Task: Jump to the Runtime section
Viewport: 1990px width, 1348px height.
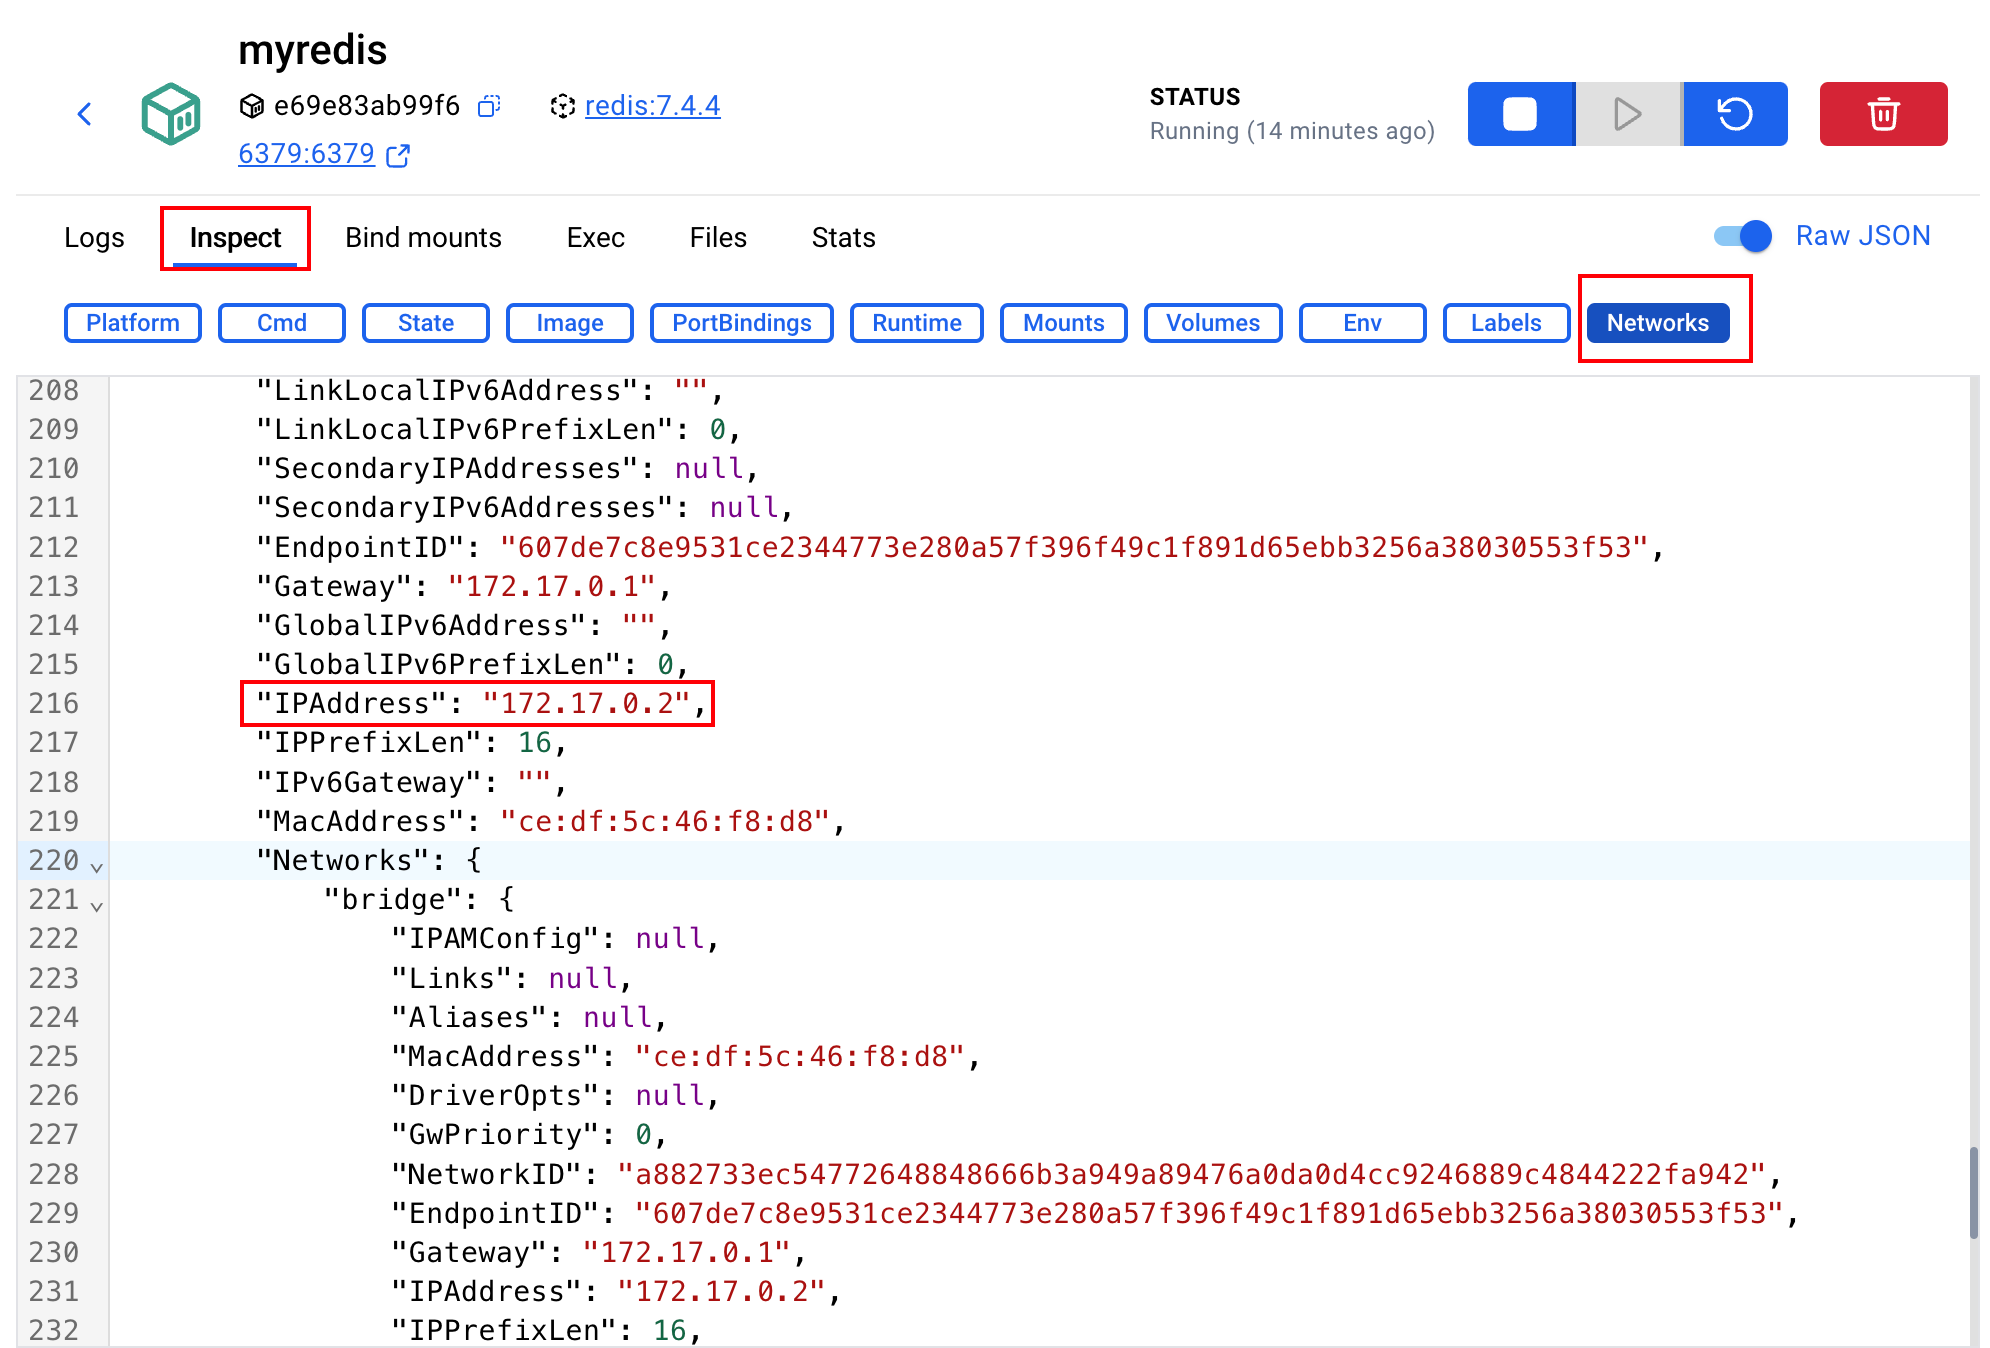Action: (x=917, y=323)
